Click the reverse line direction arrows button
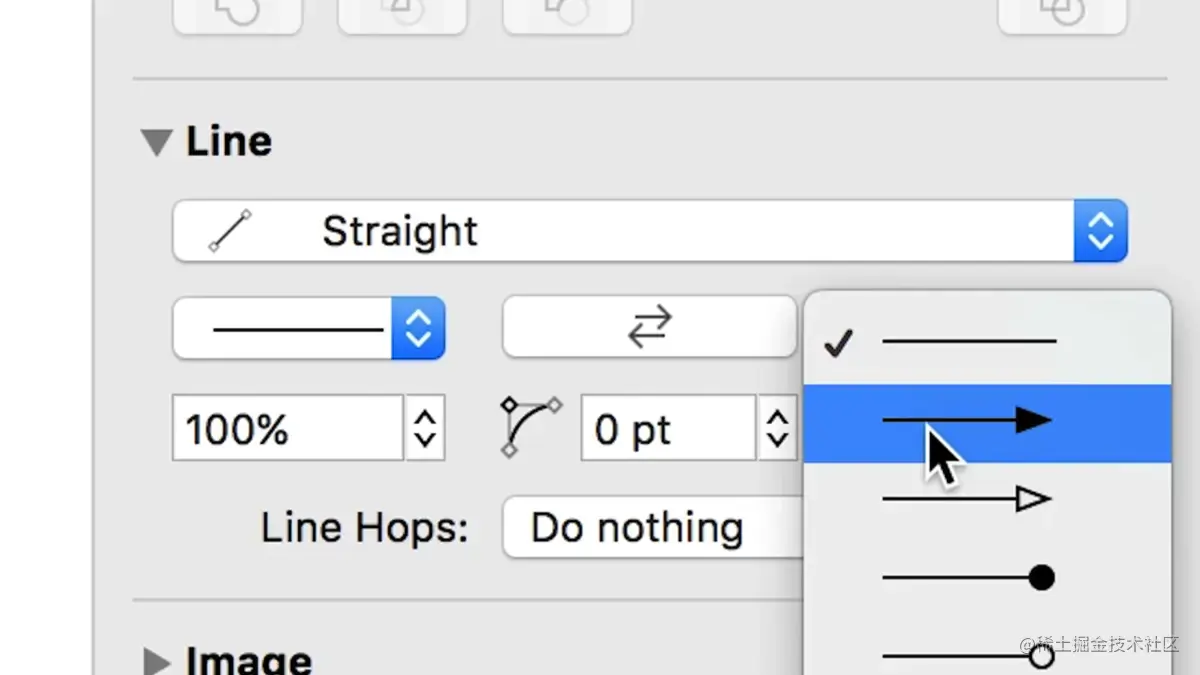 649,327
